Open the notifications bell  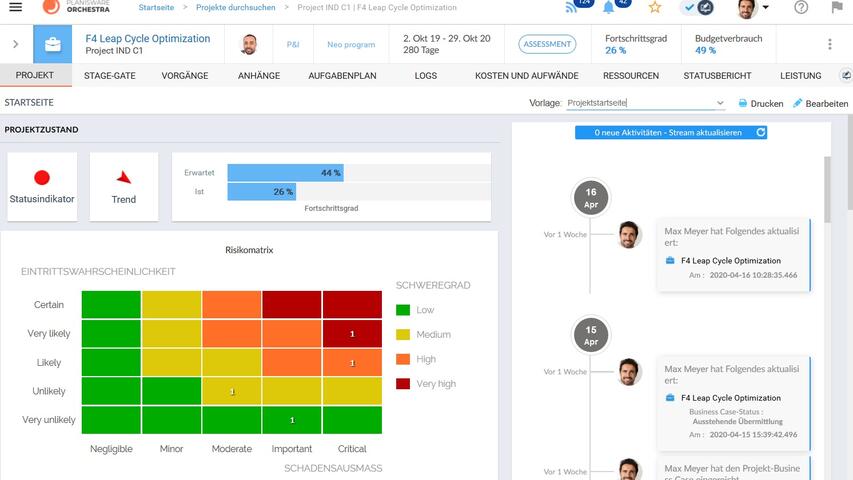coord(609,7)
